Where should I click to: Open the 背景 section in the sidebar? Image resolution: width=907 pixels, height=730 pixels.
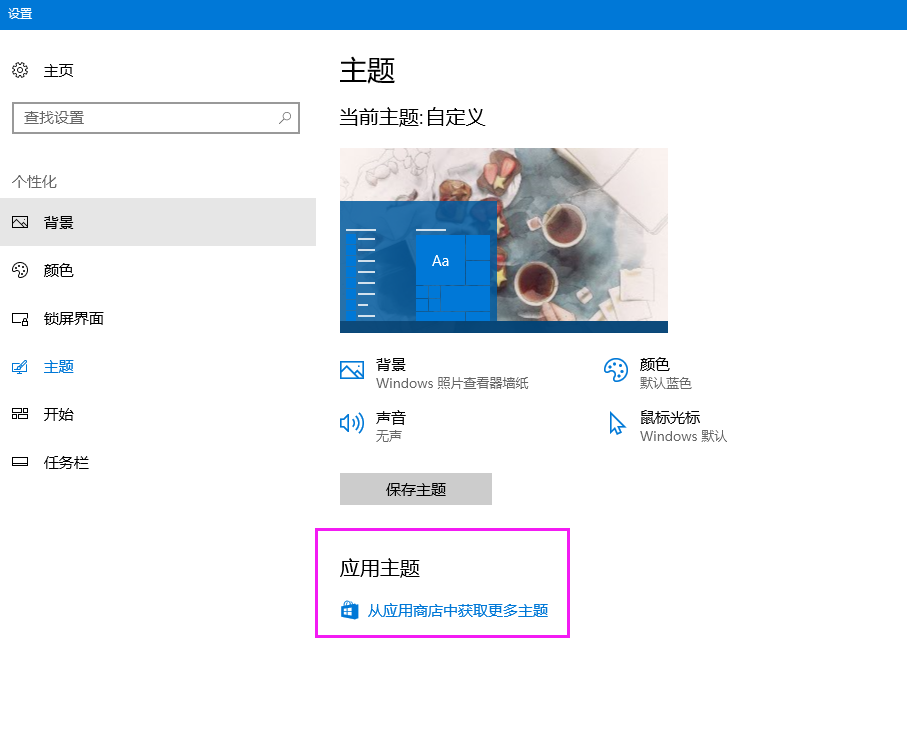click(59, 222)
